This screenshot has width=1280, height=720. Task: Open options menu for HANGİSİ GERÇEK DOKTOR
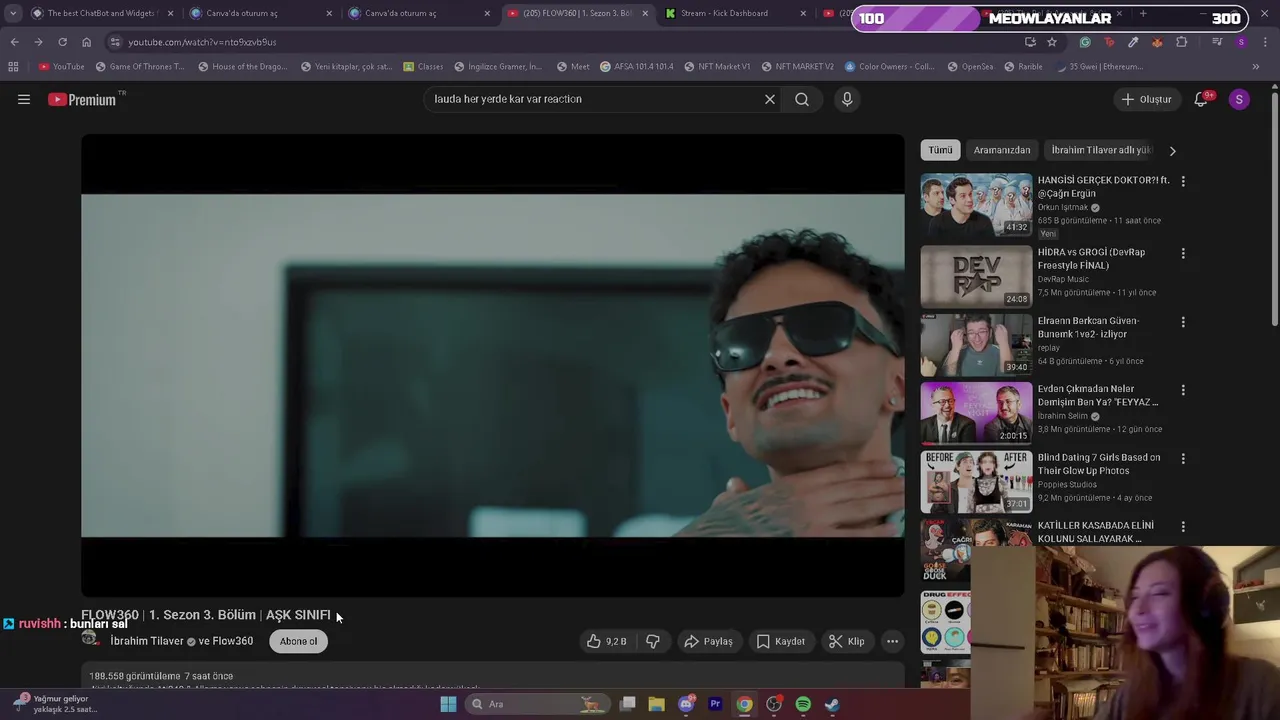pos(1183,181)
